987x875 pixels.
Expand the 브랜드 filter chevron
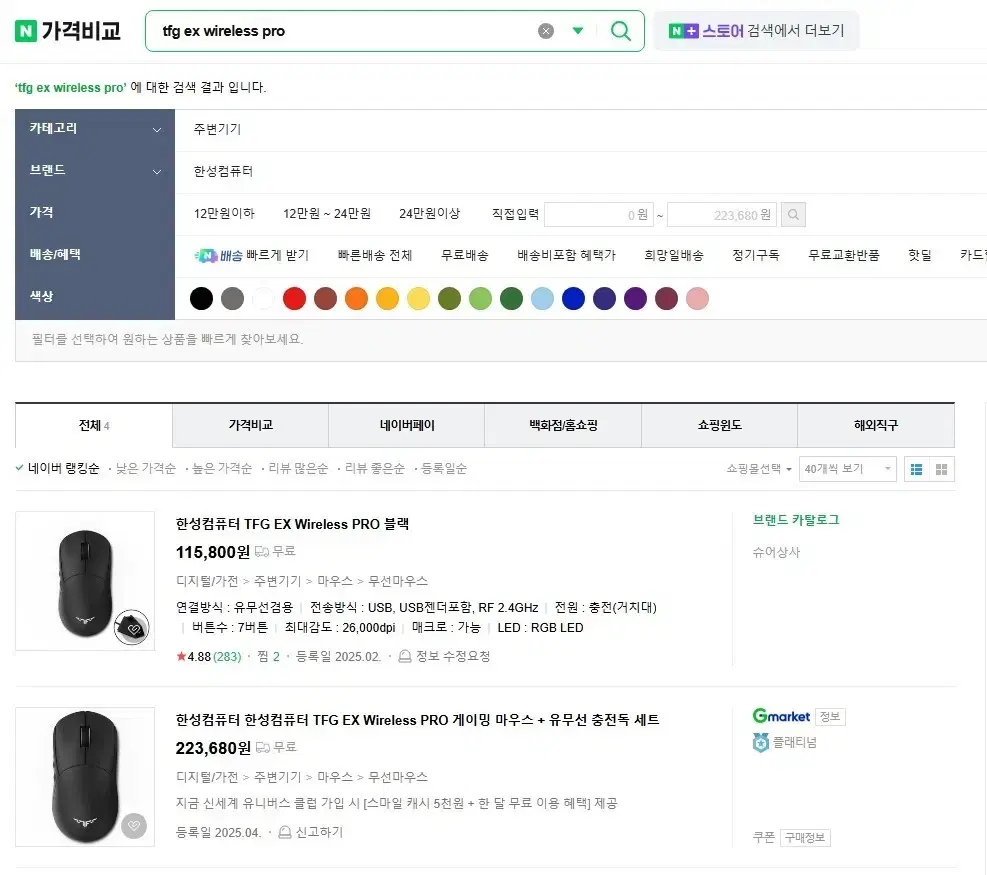tap(157, 171)
